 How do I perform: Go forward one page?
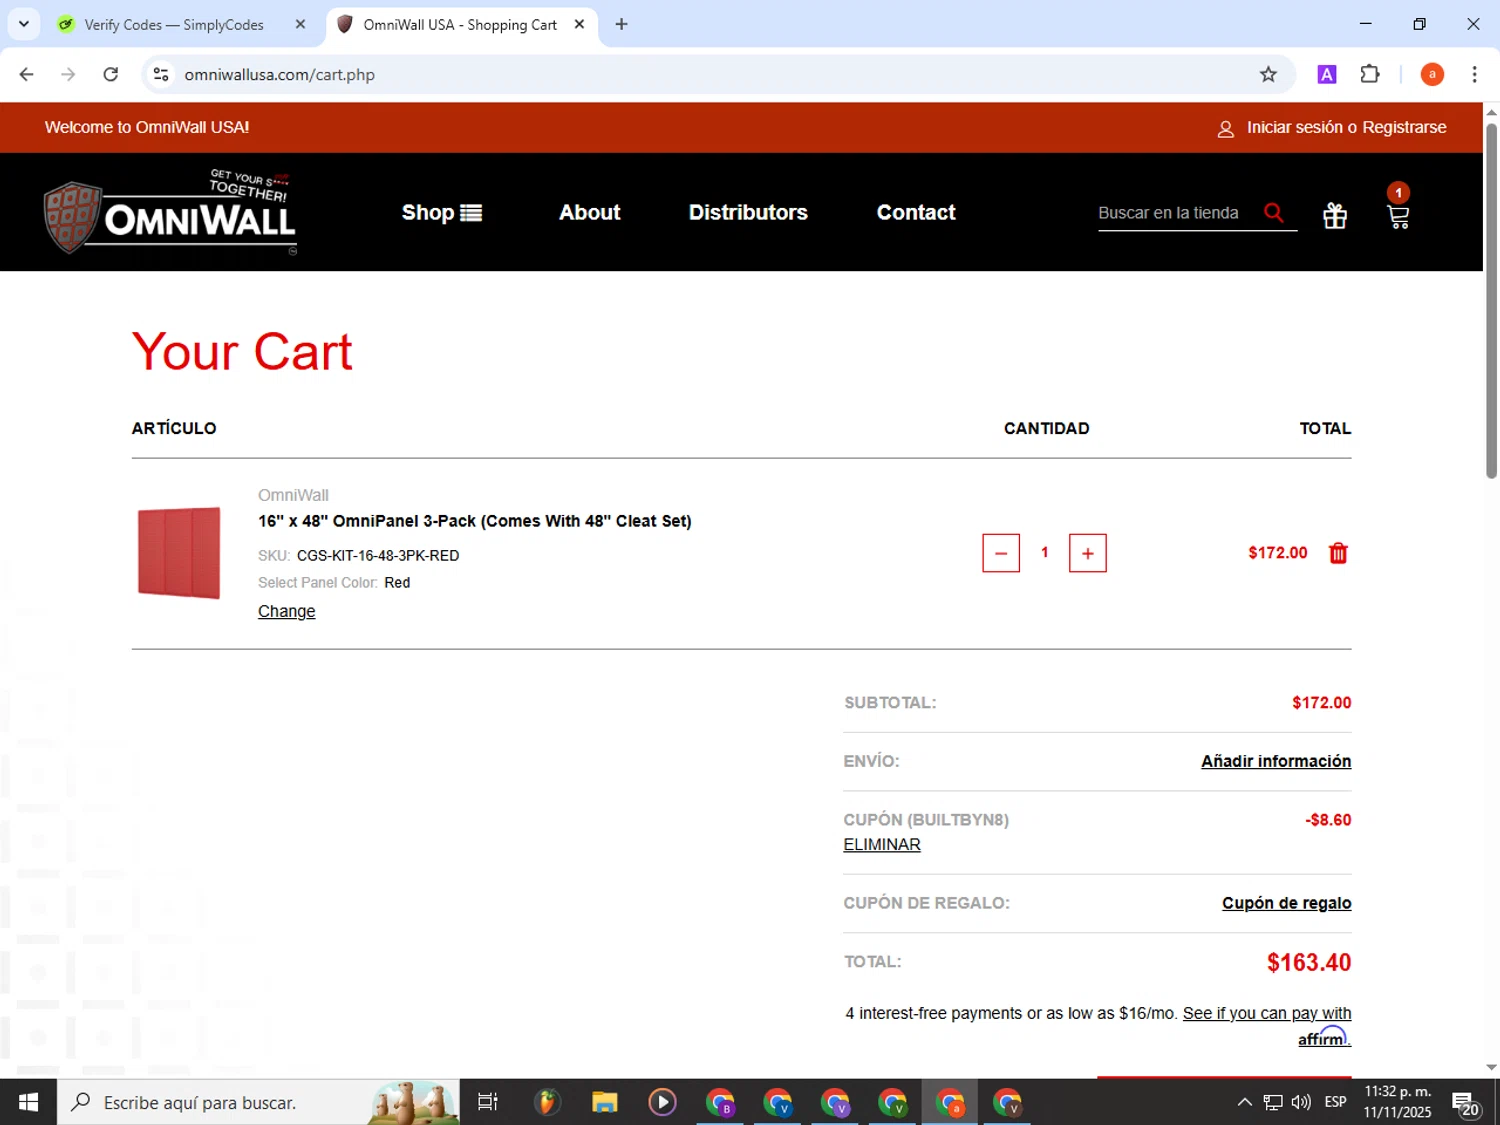pos(68,74)
